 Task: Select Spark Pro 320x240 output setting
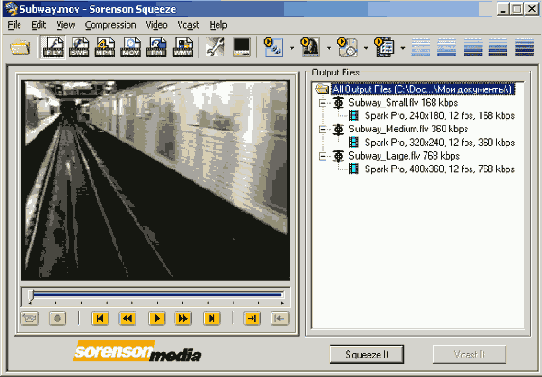coord(440,142)
